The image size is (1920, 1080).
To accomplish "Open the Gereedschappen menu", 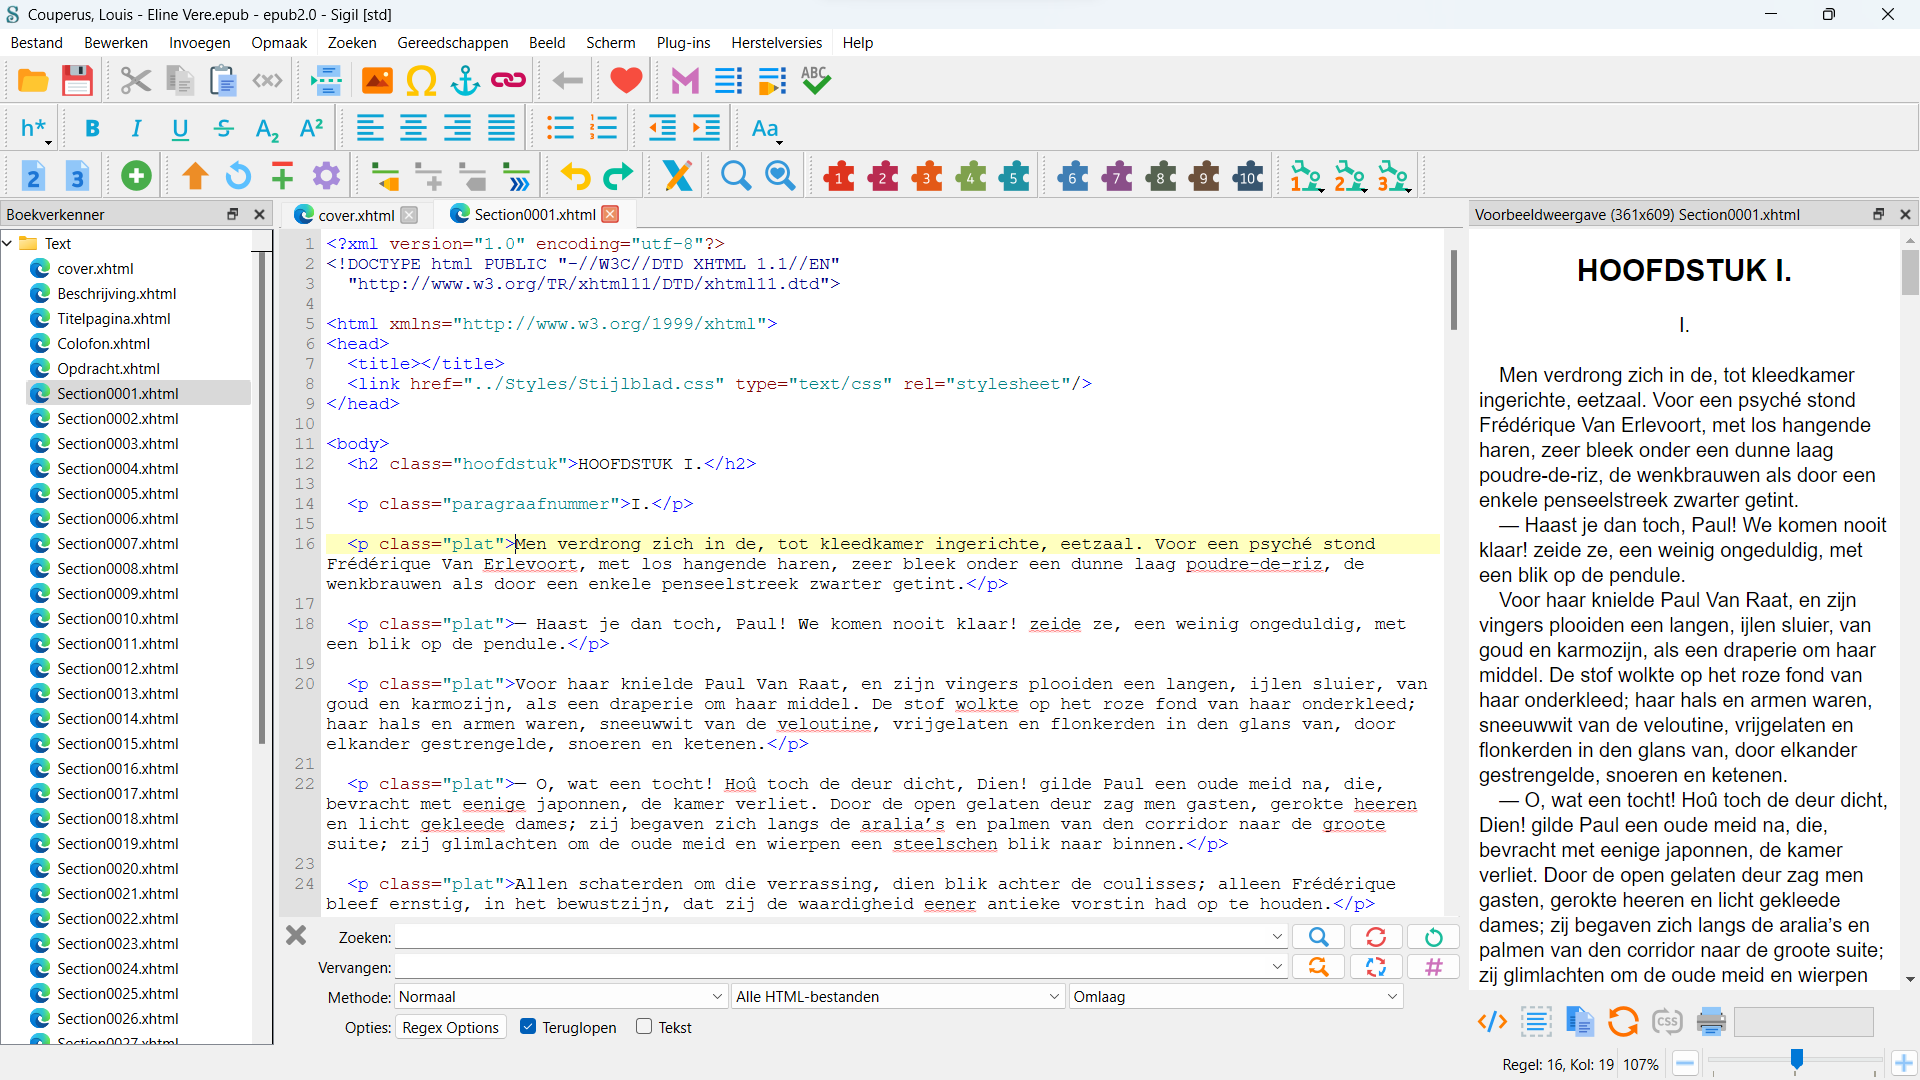I will point(453,42).
